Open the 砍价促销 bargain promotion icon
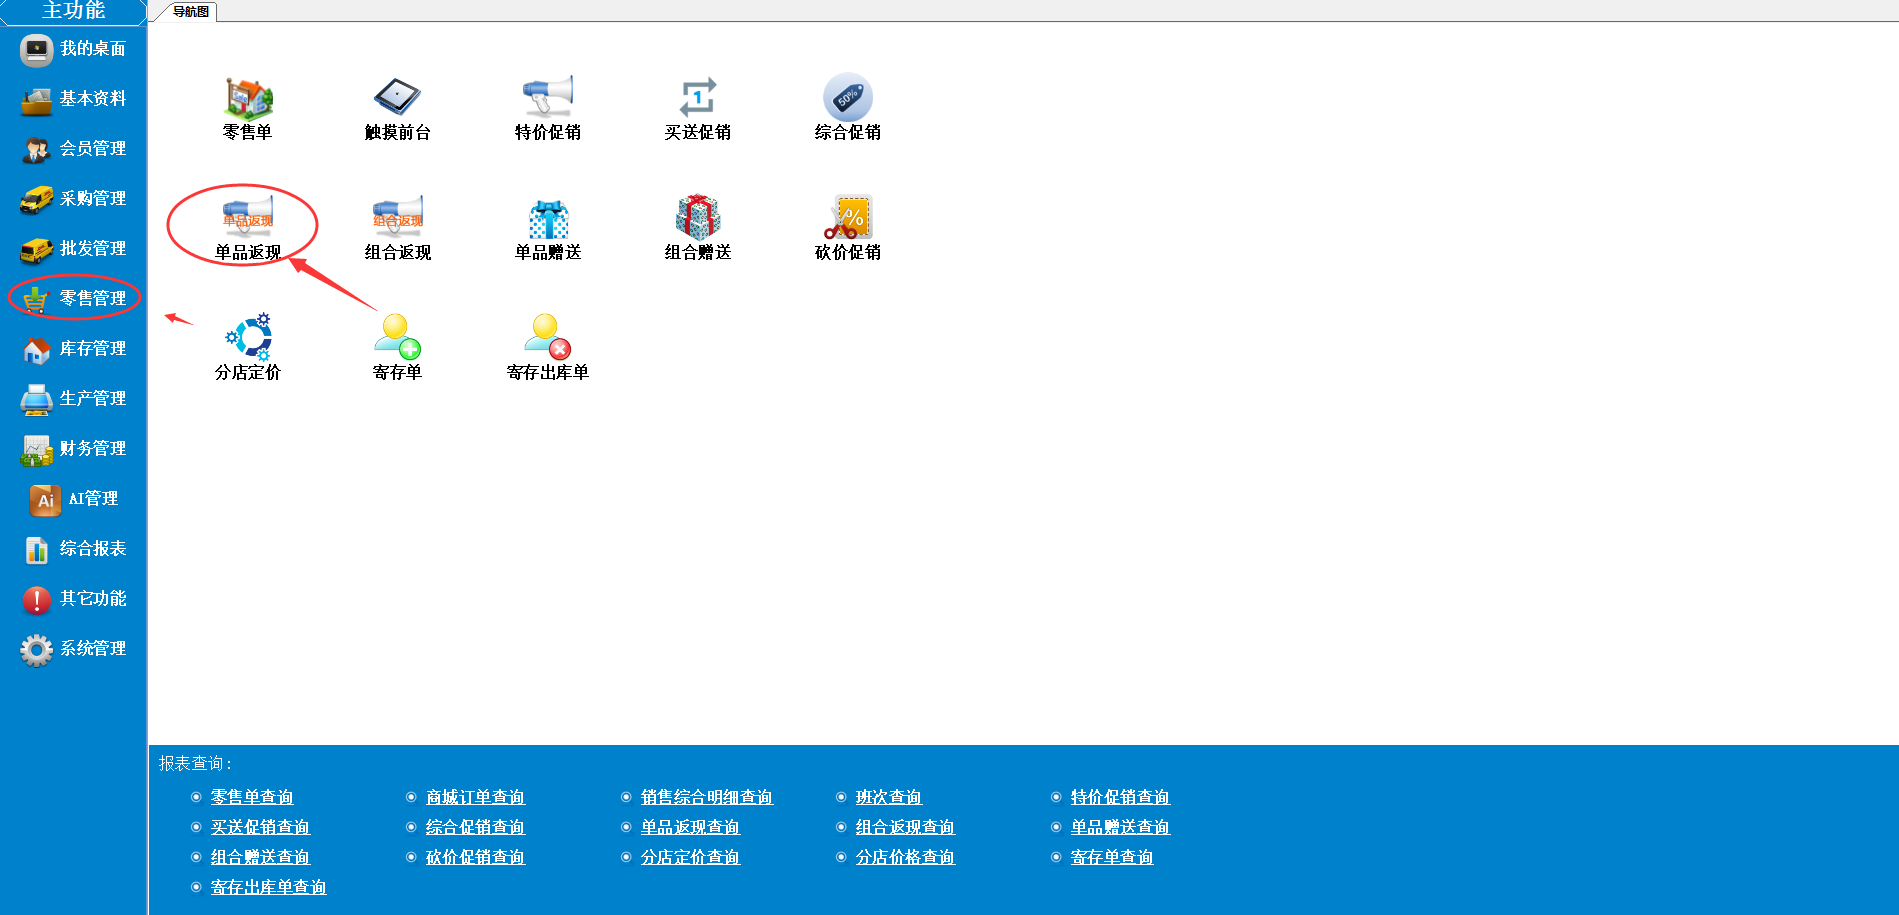1899x915 pixels. click(x=848, y=228)
